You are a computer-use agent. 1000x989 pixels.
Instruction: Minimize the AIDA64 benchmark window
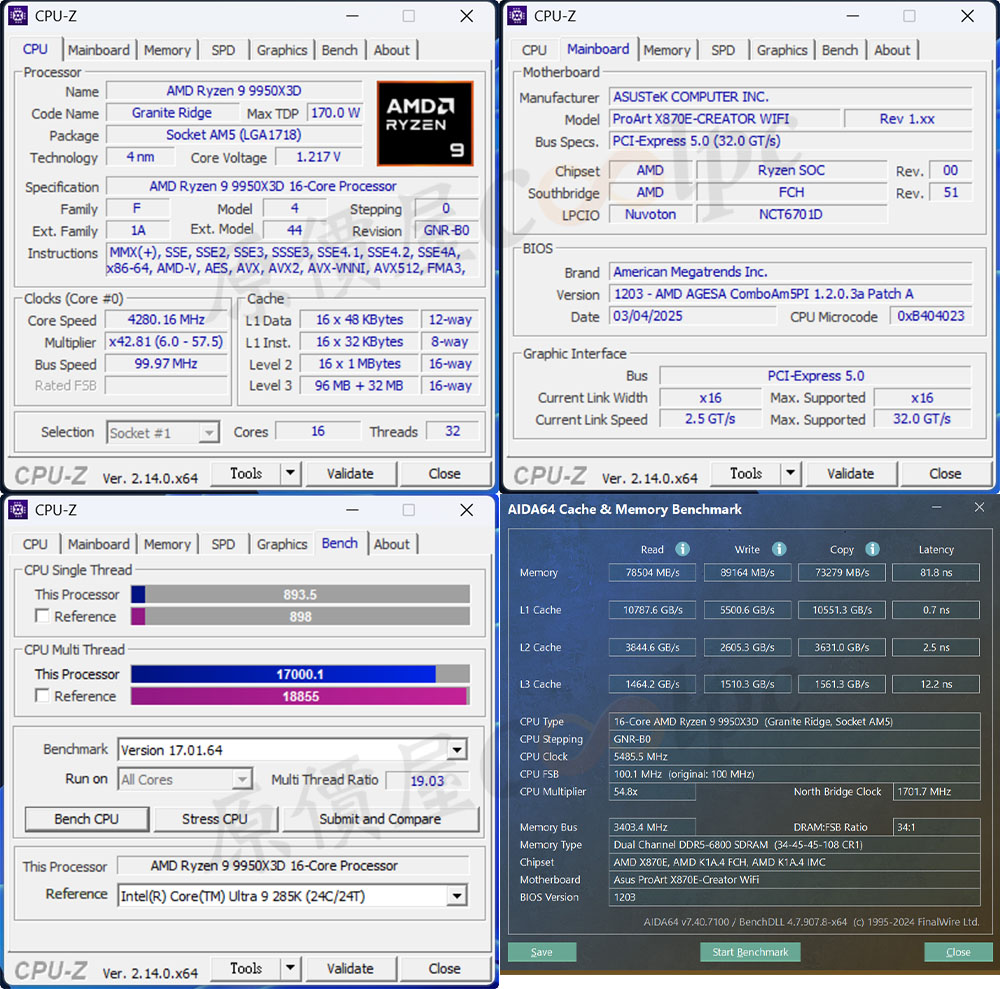[936, 508]
